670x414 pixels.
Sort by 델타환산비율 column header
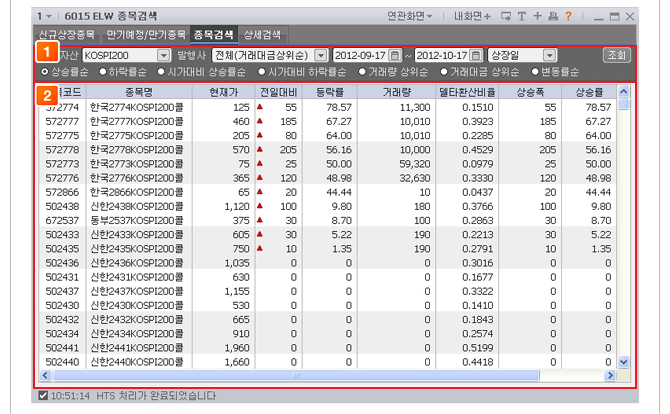(x=467, y=91)
